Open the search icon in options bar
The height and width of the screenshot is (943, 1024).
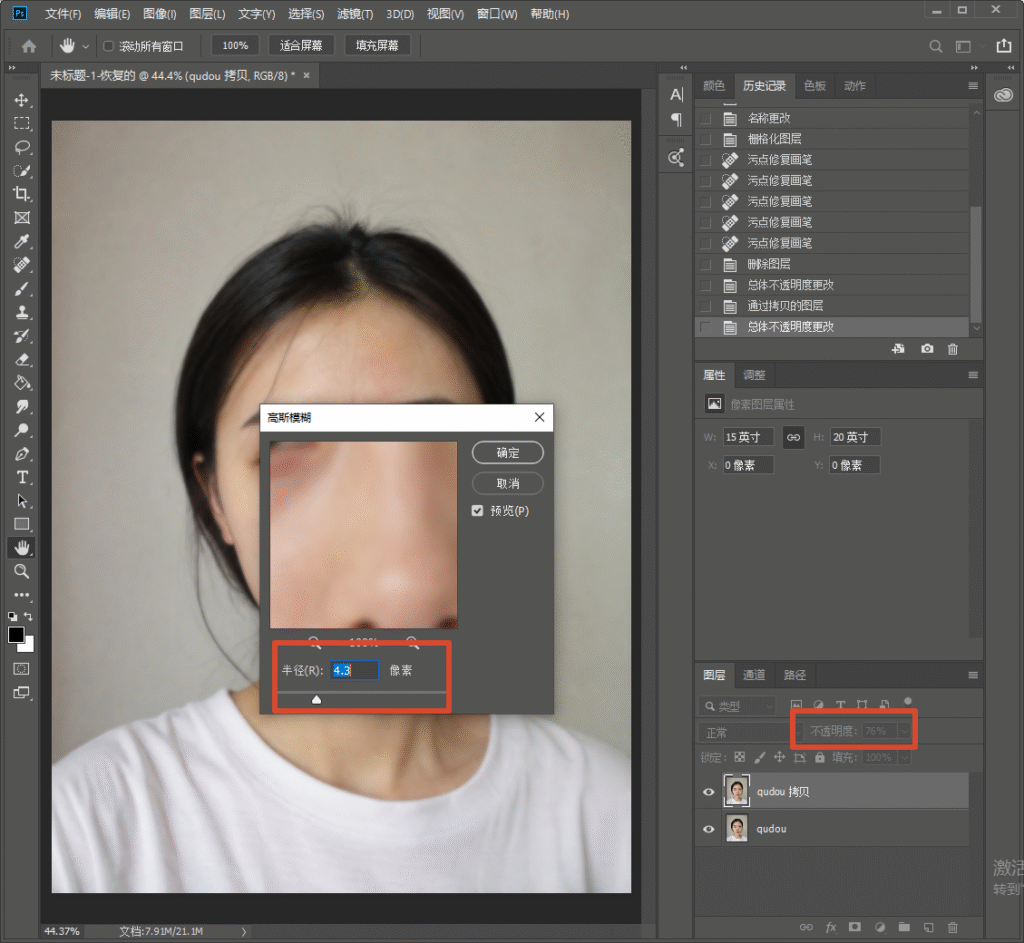pos(935,46)
